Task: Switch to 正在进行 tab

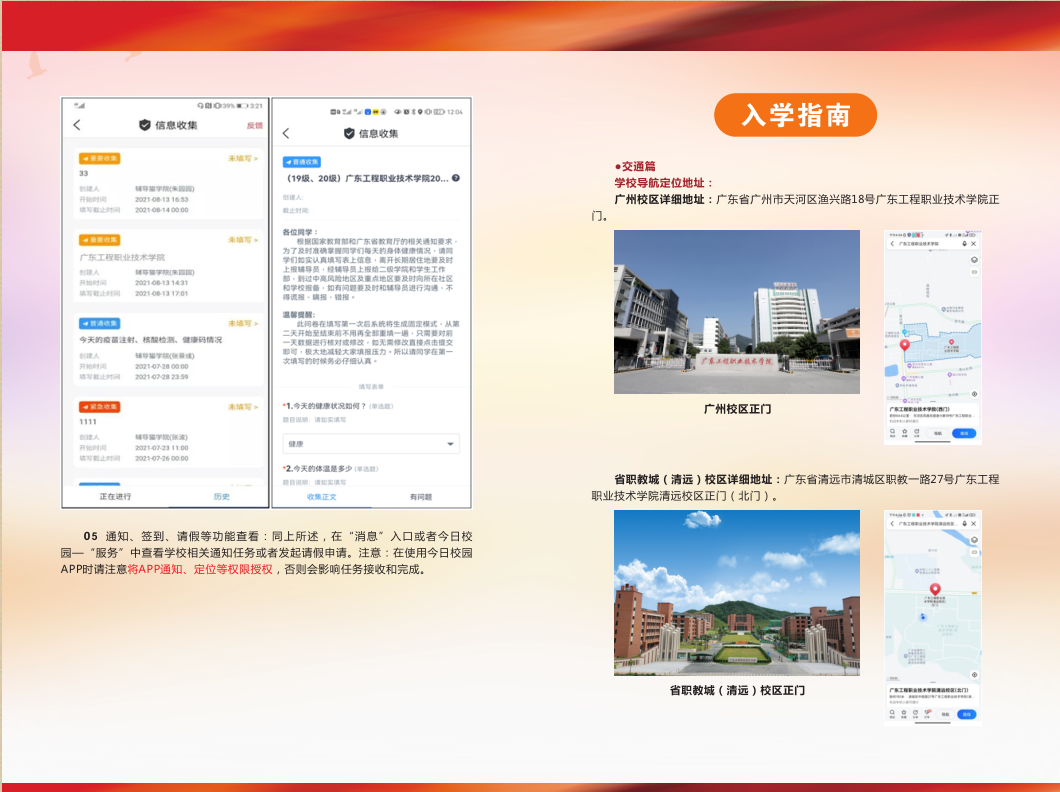Action: [115, 496]
